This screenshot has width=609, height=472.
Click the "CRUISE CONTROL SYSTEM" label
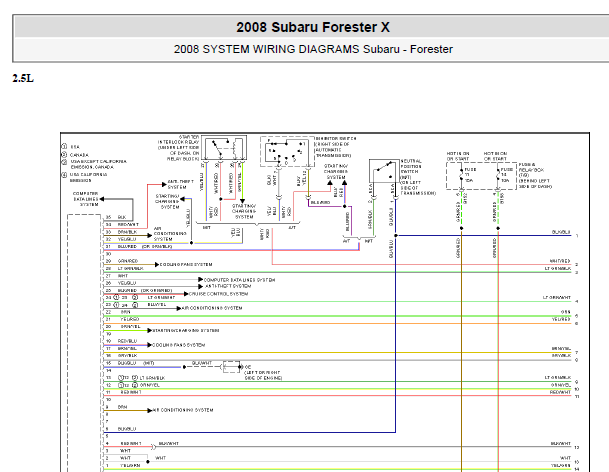tap(218, 294)
